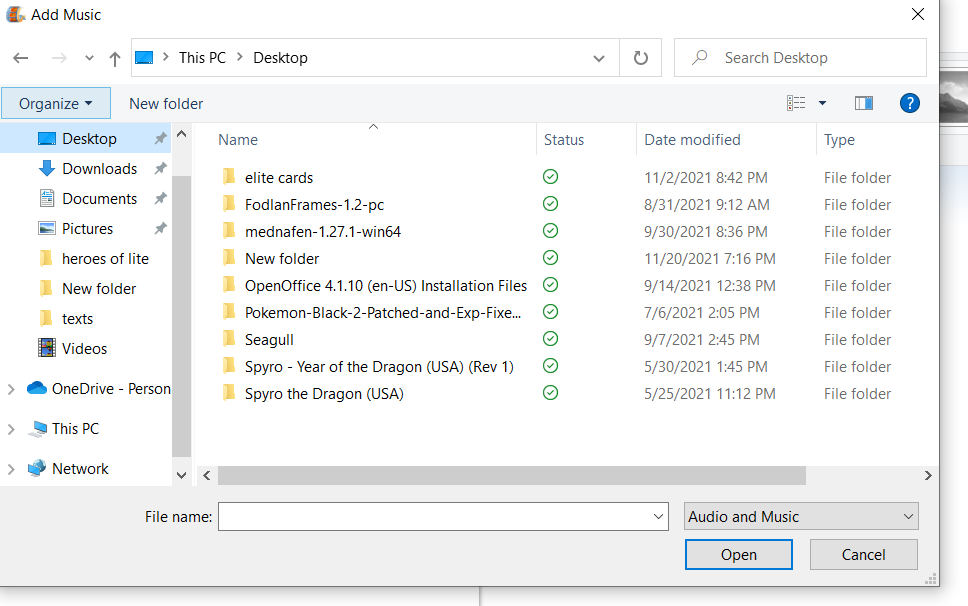Create a New folder

166,104
